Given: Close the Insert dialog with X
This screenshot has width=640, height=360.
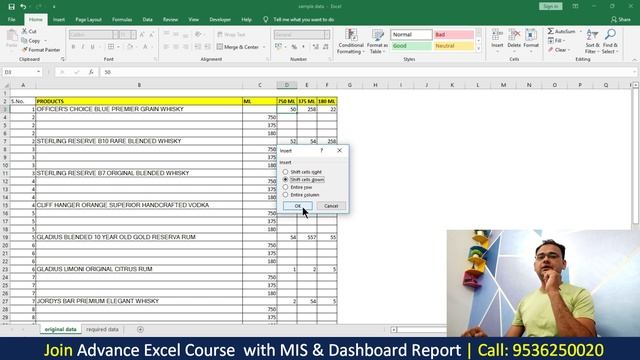Looking at the screenshot, I should click(x=340, y=151).
